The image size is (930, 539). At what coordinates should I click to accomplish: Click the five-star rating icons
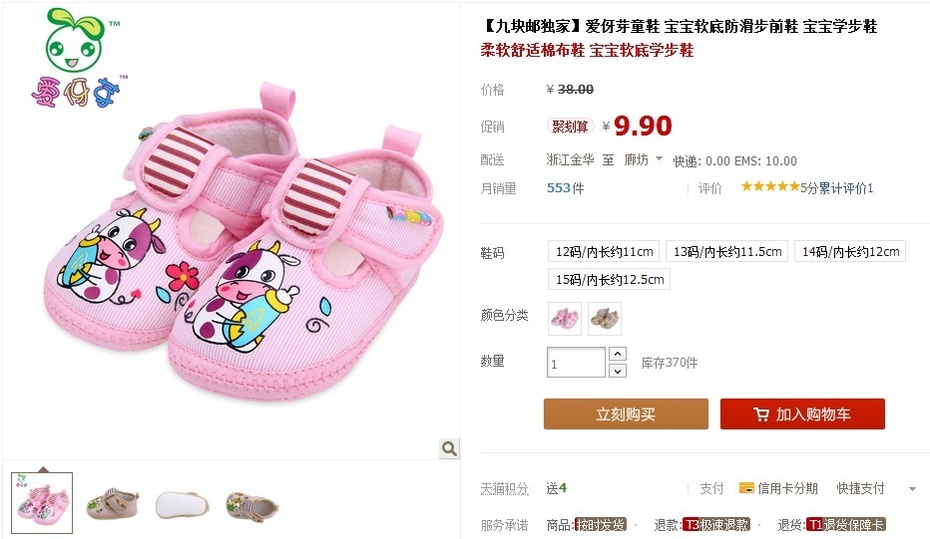[770, 187]
